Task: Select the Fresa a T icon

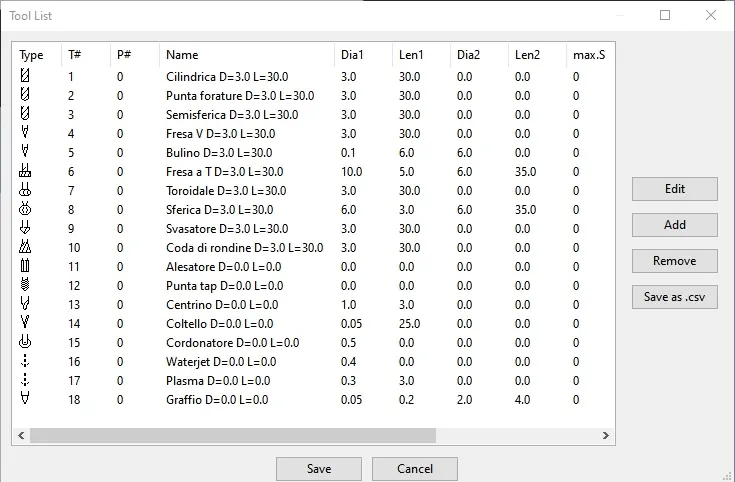Action: pyautogui.click(x=25, y=172)
